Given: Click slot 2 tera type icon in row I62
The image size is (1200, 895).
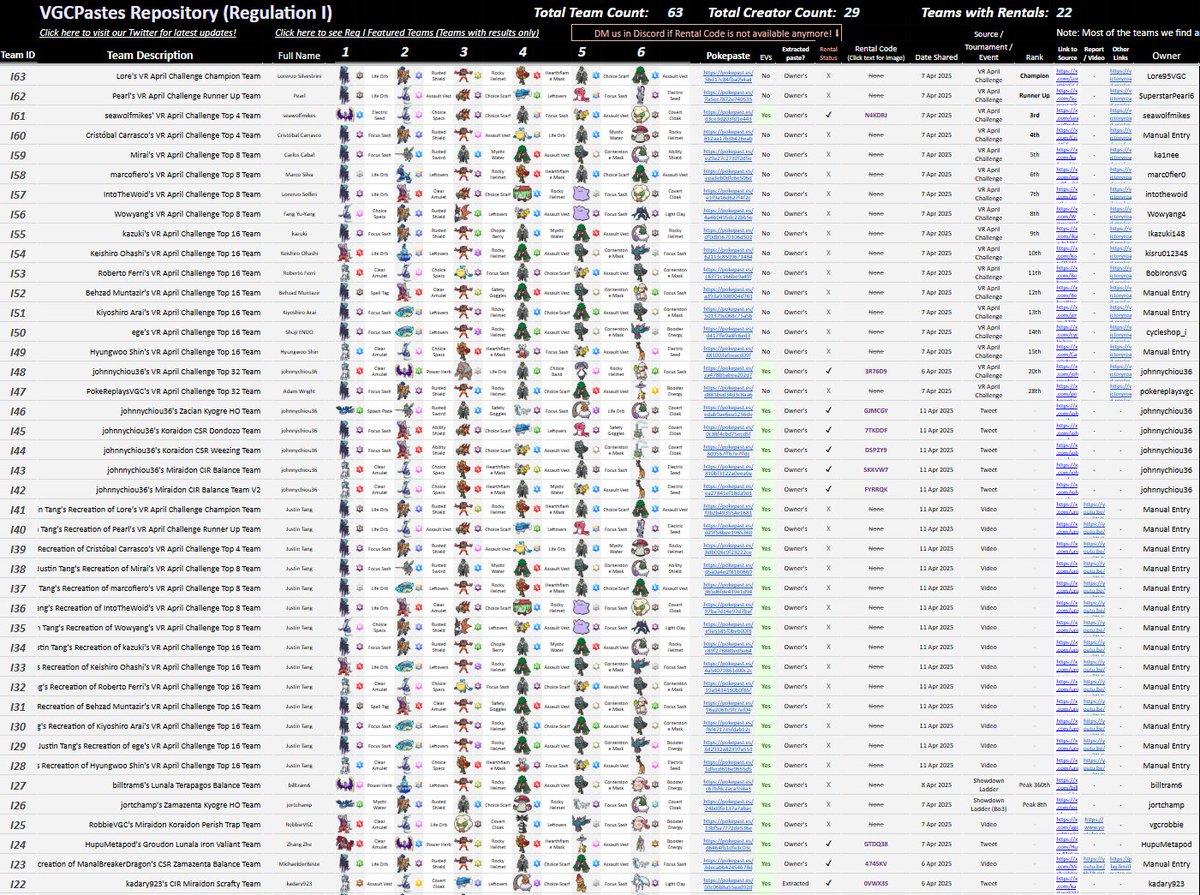Looking at the screenshot, I should point(419,96).
